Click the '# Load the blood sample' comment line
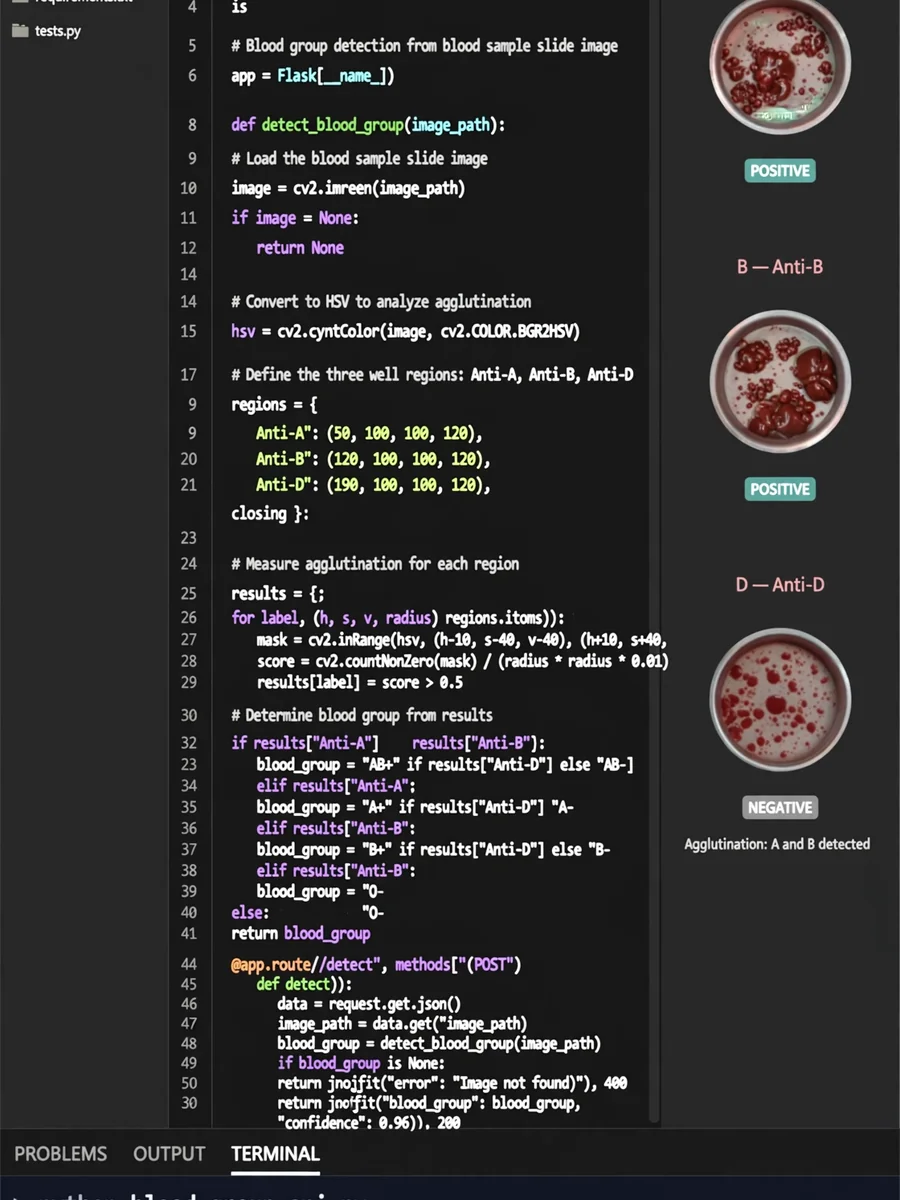Image resolution: width=900 pixels, height=1200 pixels. pos(360,158)
